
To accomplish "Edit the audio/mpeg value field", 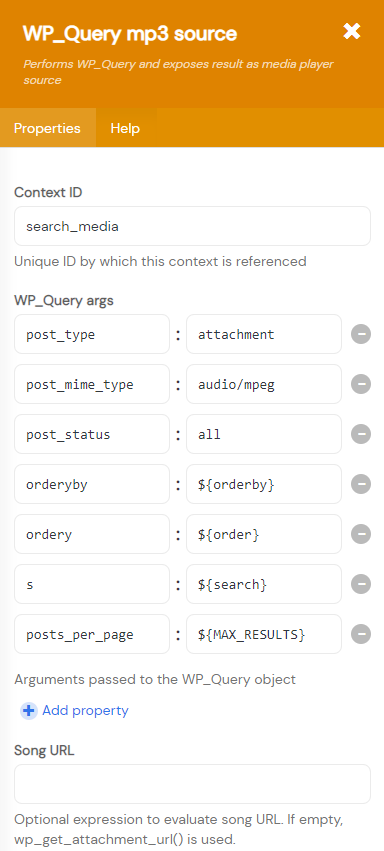I will click(x=264, y=384).
